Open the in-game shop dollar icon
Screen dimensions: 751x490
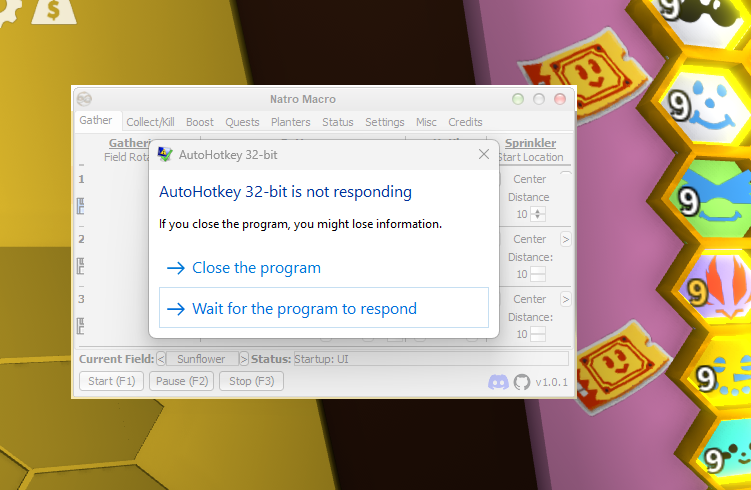point(54,11)
